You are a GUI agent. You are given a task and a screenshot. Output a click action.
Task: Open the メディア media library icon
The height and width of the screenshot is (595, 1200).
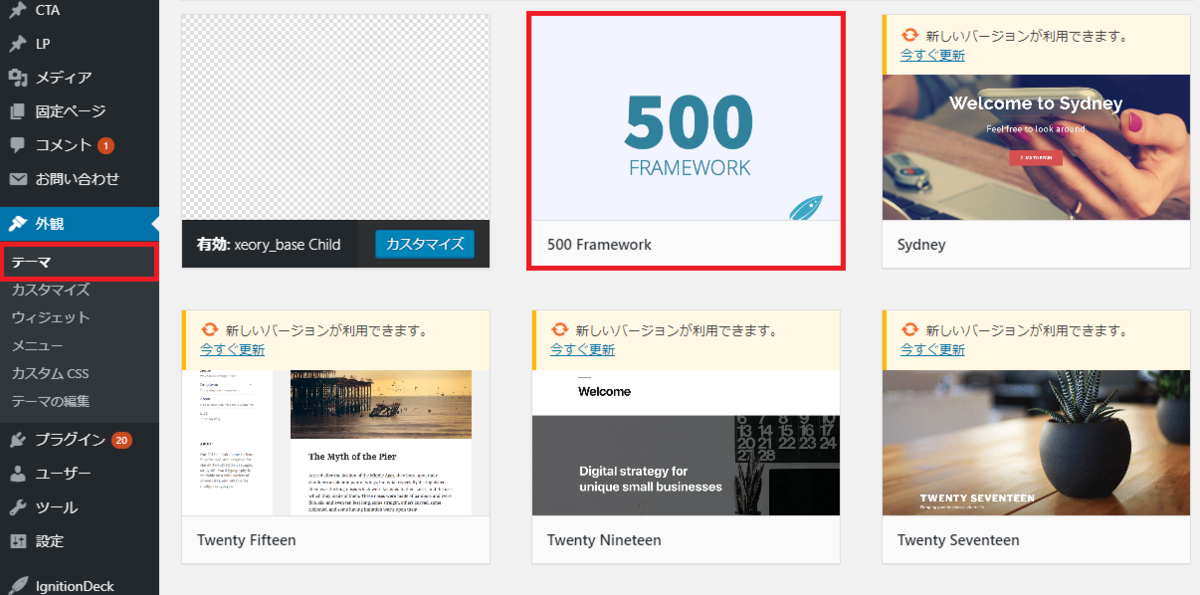click(x=17, y=78)
